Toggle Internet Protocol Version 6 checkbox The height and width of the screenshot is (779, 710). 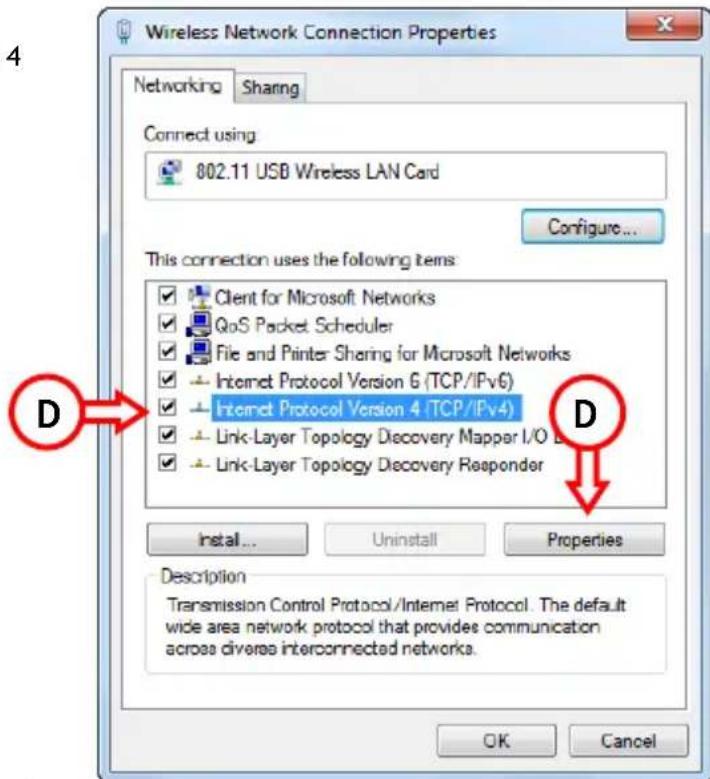167,380
